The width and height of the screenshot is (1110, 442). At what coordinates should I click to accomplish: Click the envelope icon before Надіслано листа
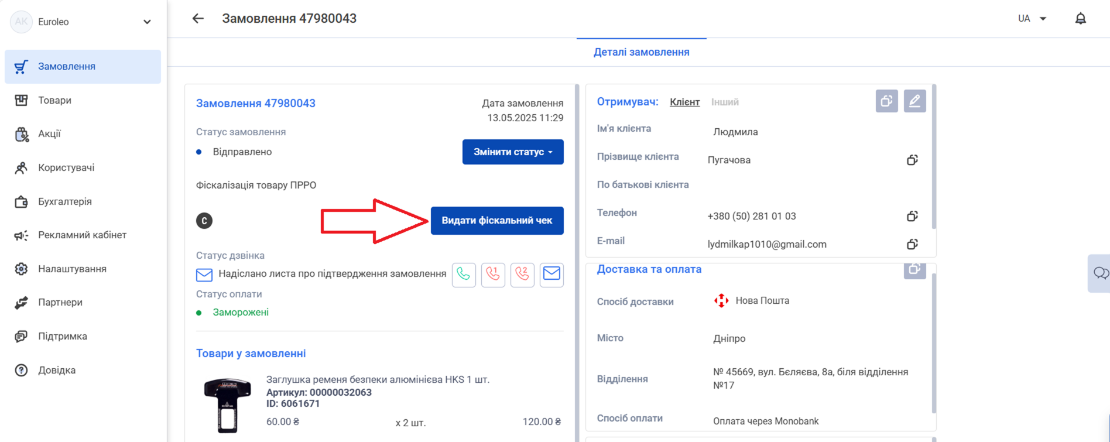204,274
